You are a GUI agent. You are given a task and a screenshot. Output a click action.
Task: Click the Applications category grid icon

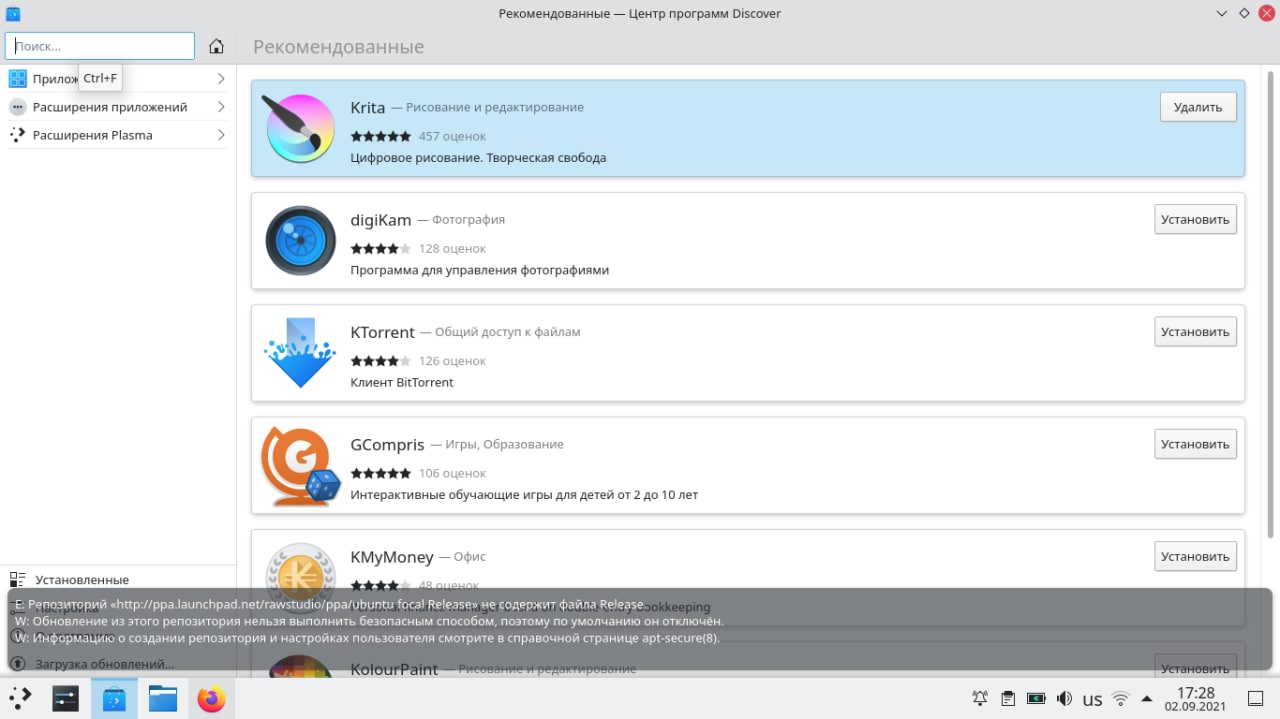point(17,78)
